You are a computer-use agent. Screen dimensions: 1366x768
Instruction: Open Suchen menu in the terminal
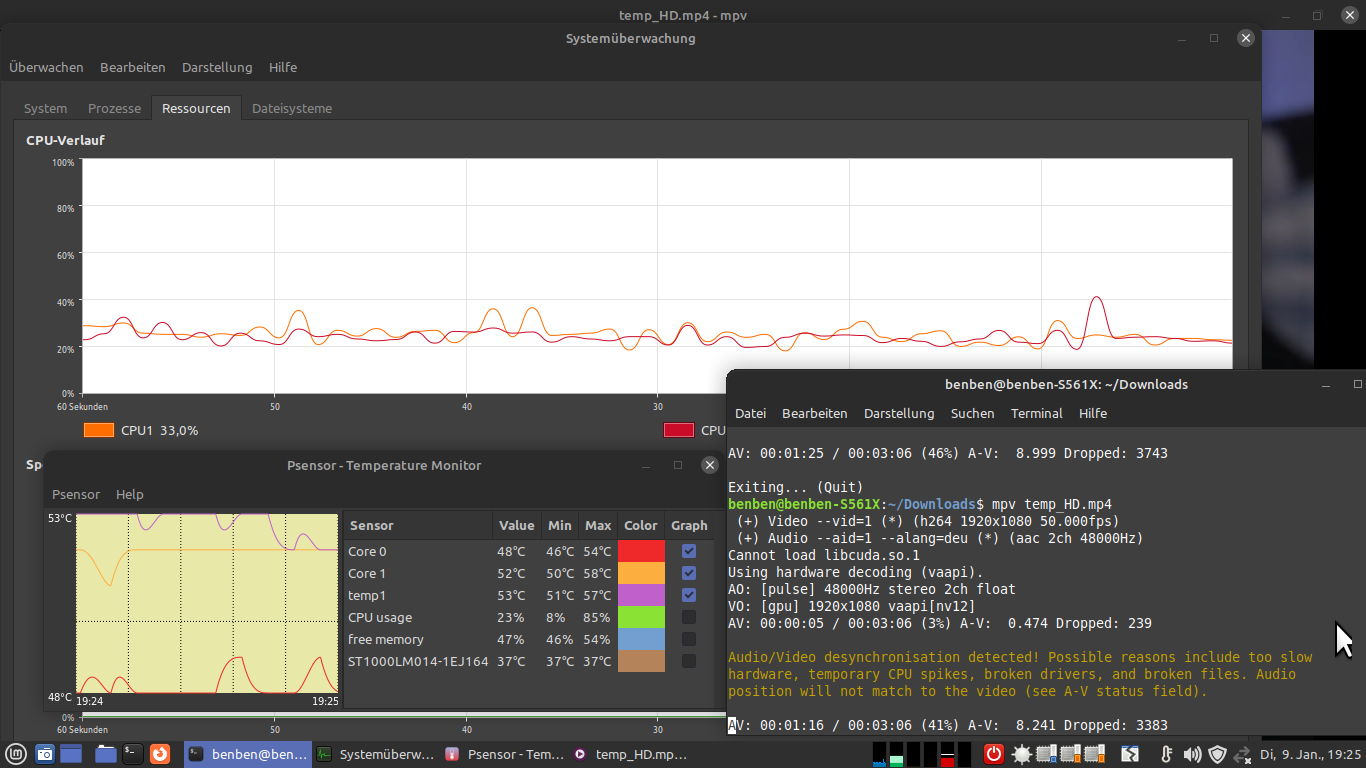click(x=973, y=413)
